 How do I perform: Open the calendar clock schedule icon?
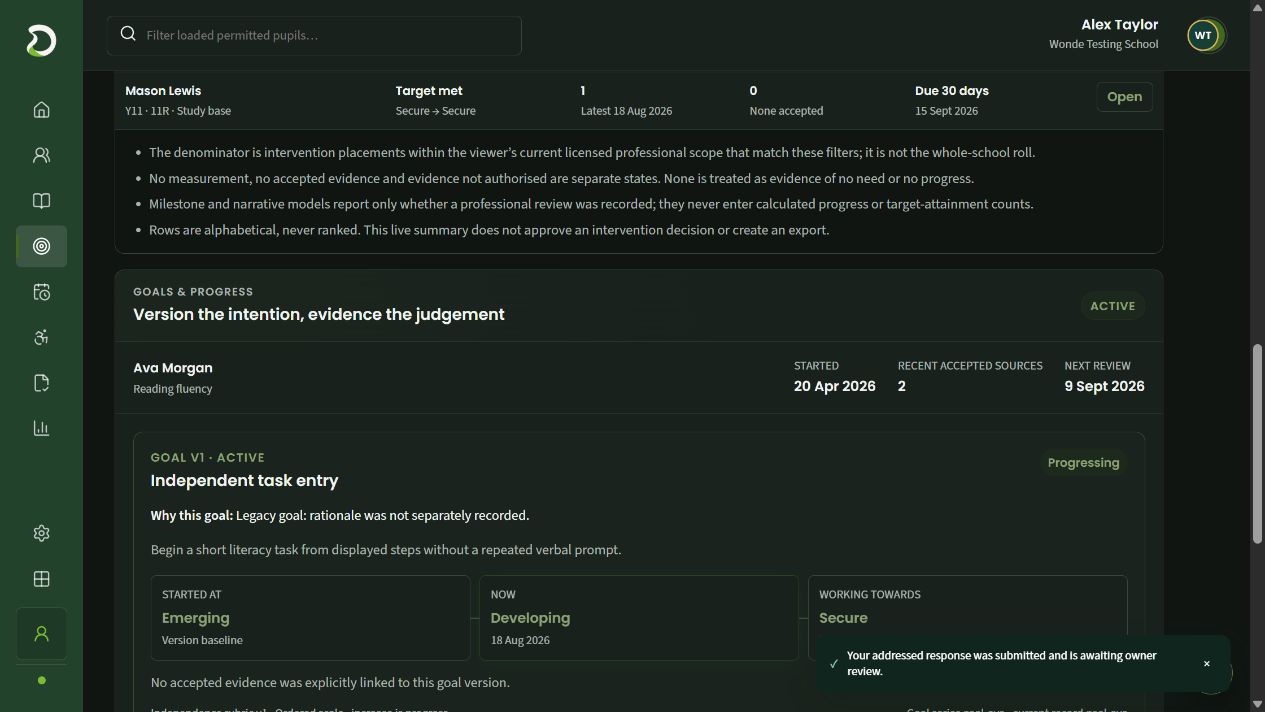click(x=41, y=292)
